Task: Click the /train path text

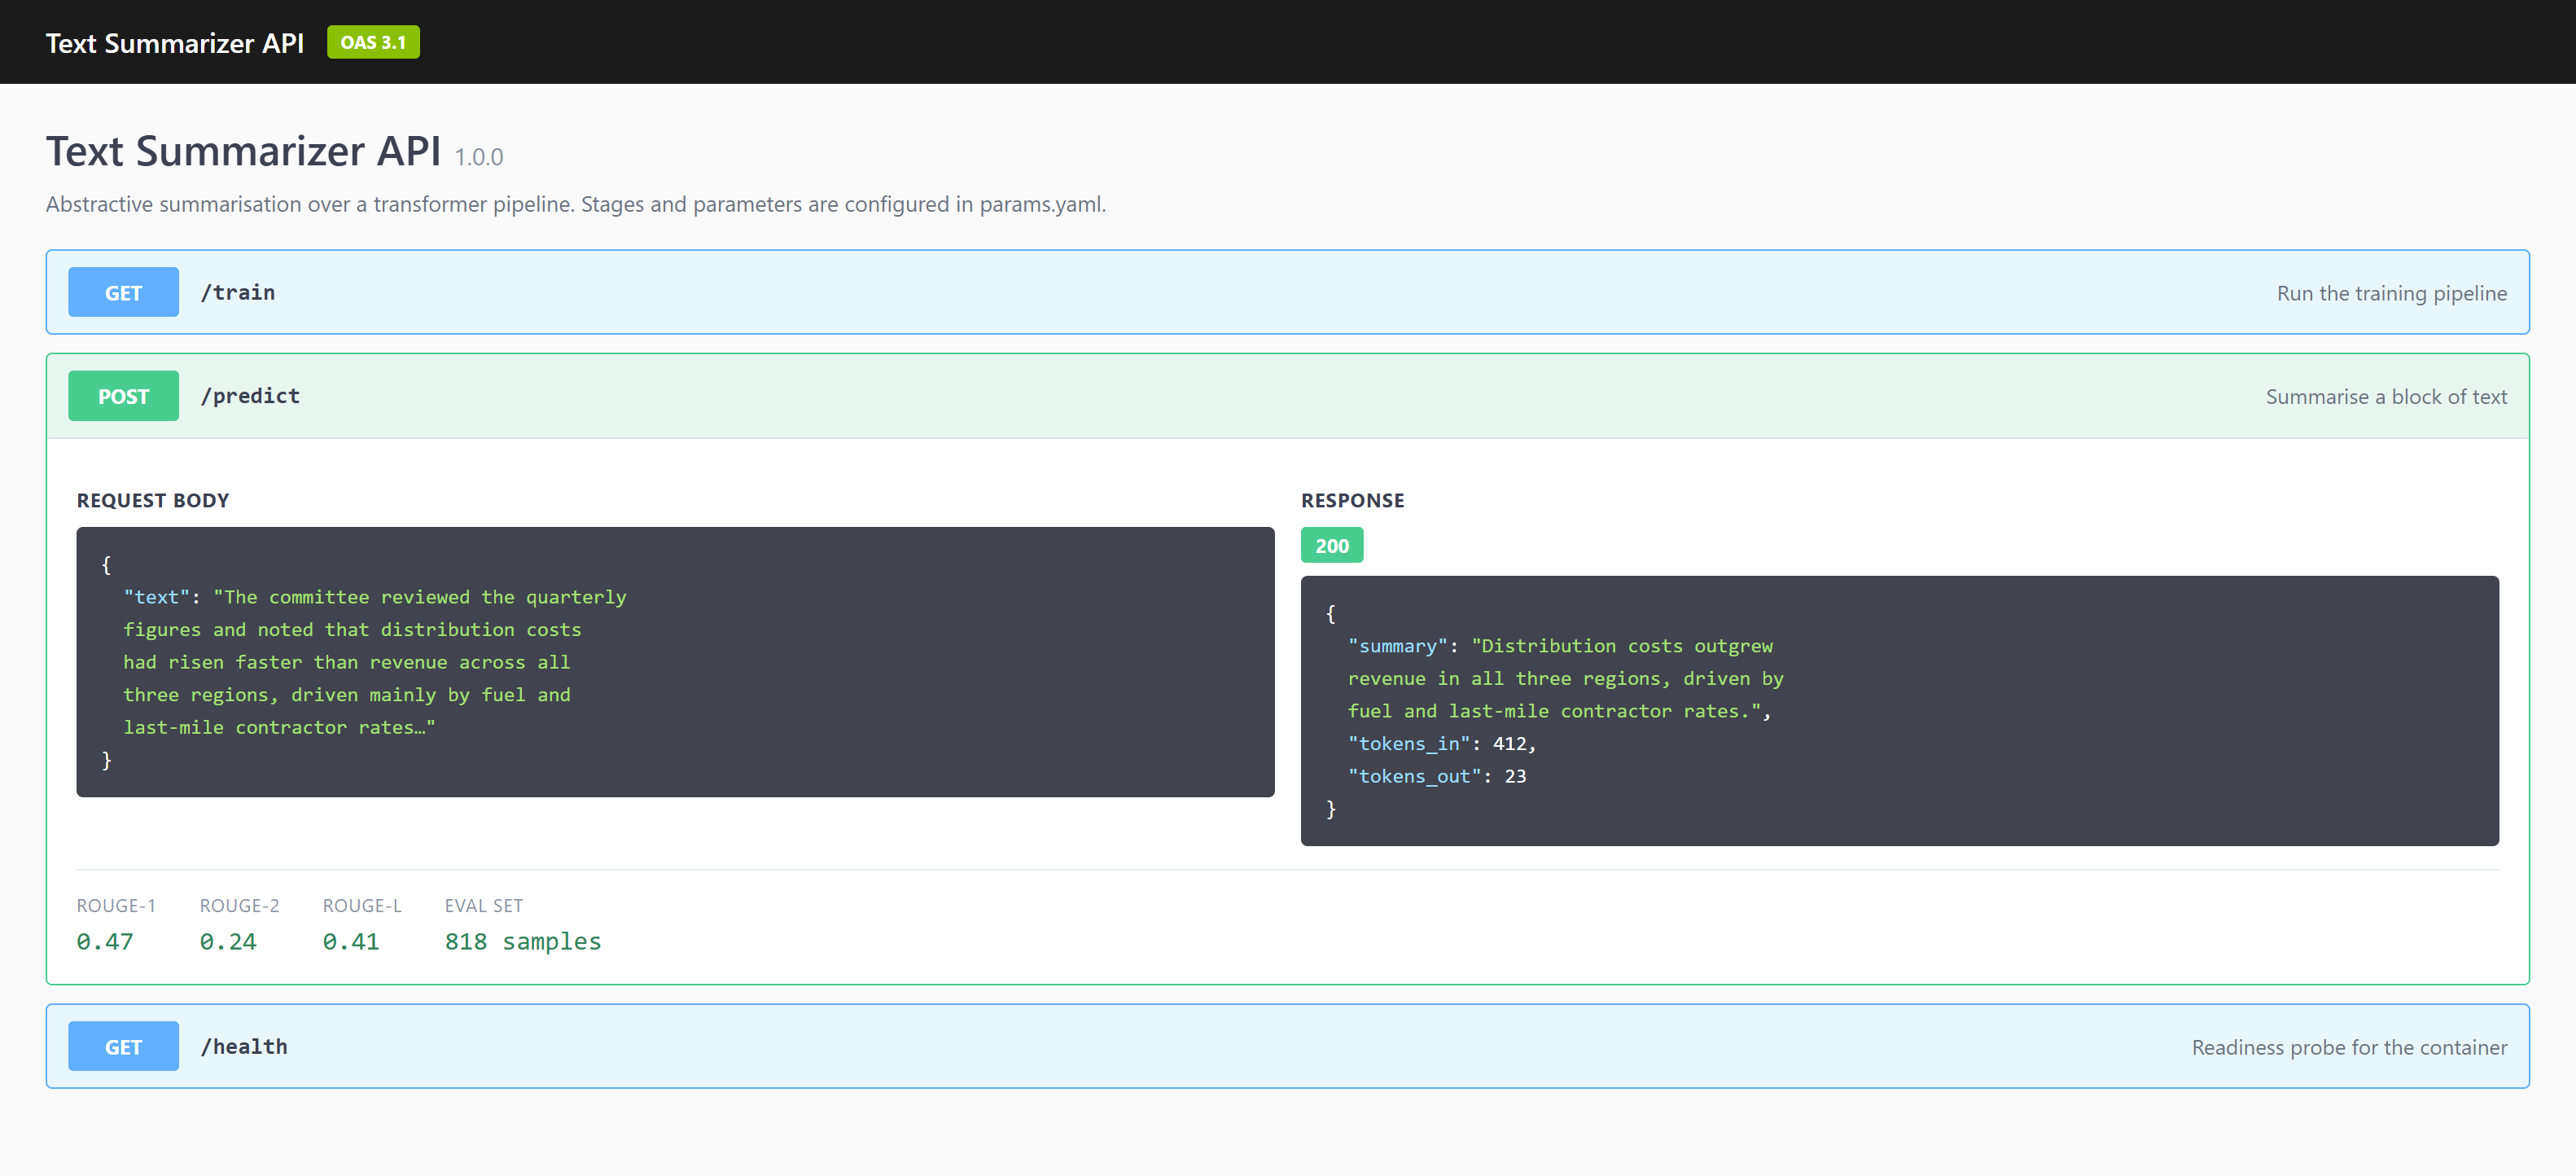Action: [x=238, y=292]
